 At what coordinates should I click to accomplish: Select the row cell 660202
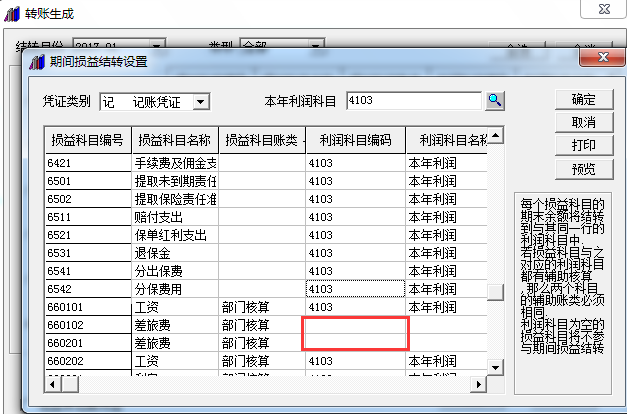click(x=88, y=361)
